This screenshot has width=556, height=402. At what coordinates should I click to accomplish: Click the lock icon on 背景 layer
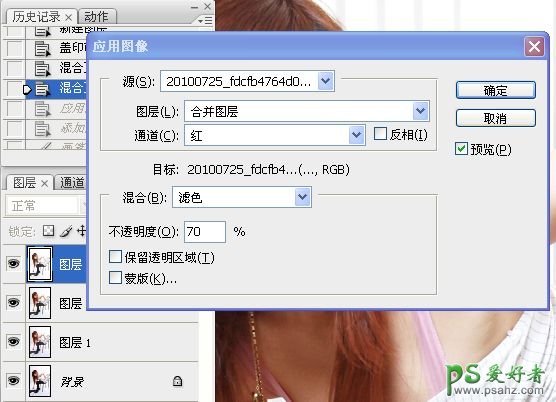(177, 381)
